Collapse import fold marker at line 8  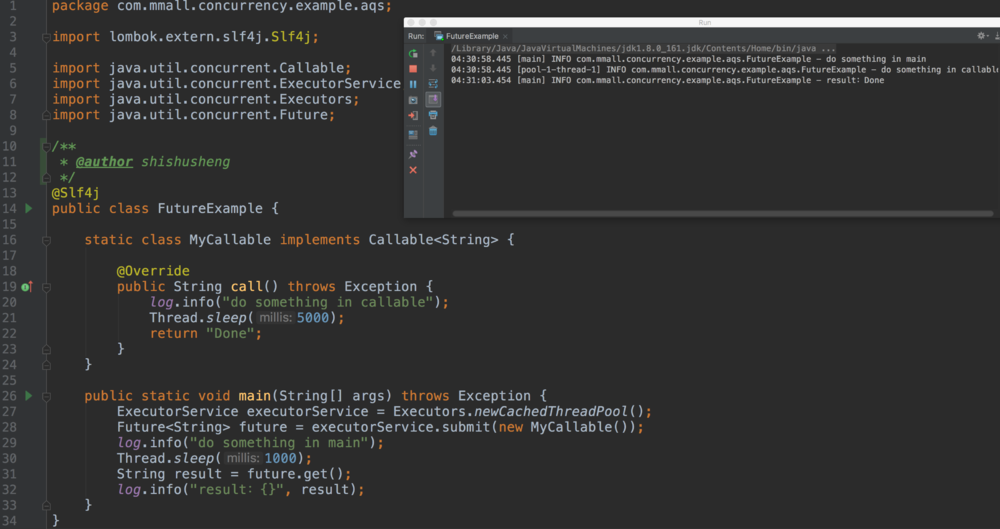tap(46, 115)
